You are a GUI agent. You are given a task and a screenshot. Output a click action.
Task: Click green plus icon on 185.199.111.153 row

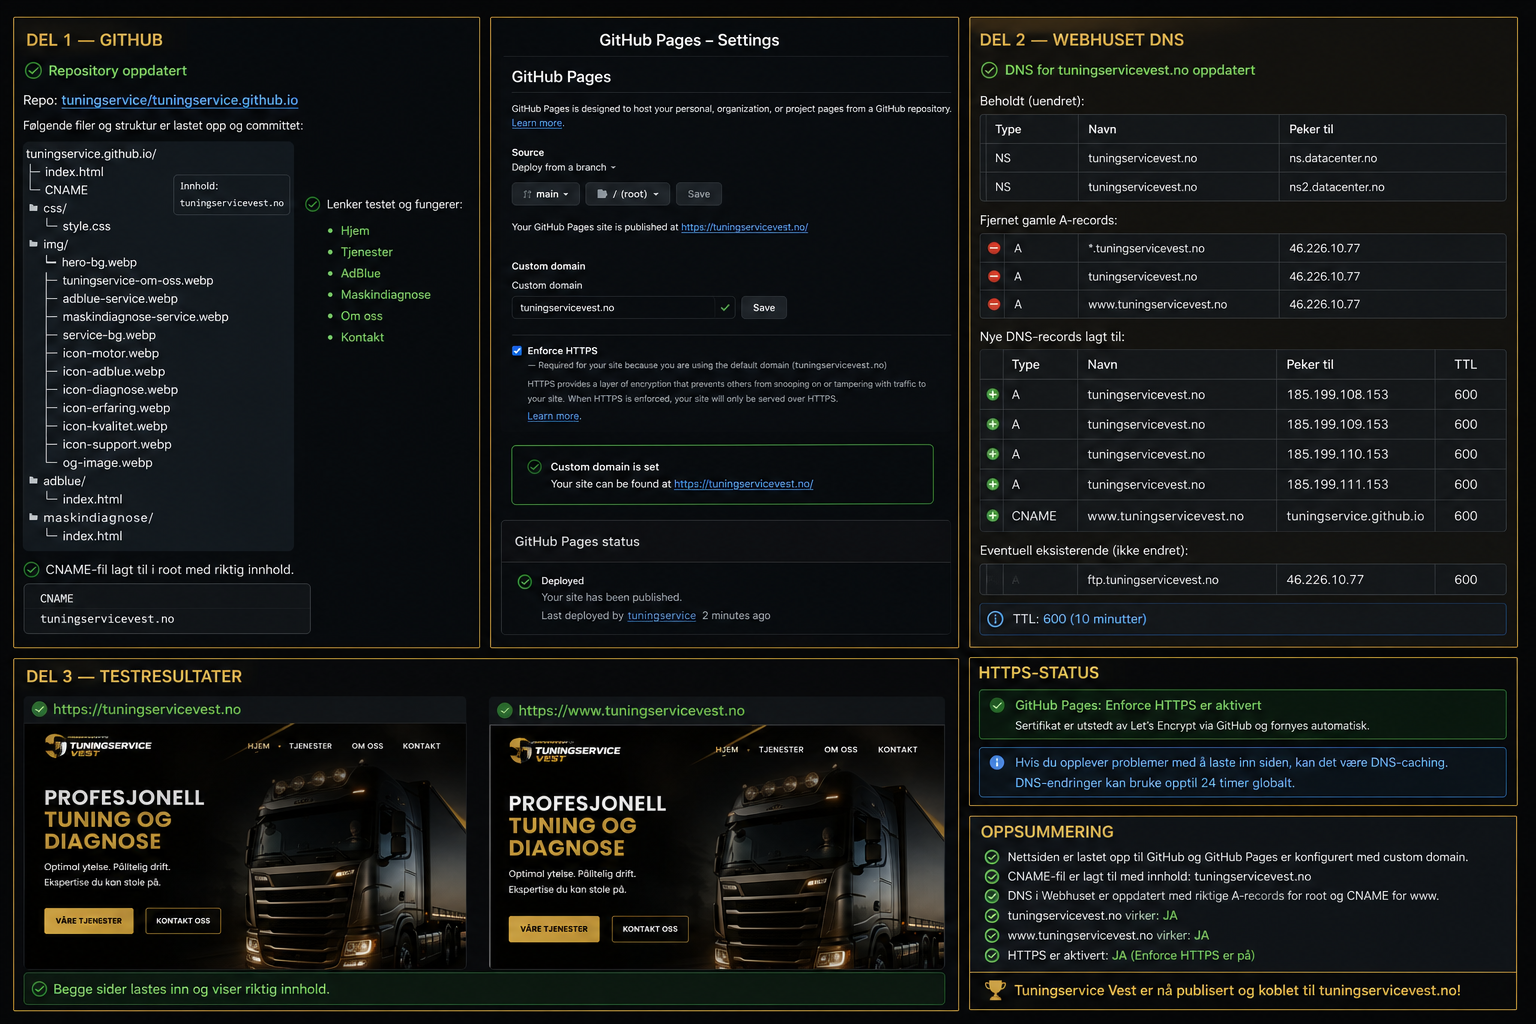click(x=993, y=484)
